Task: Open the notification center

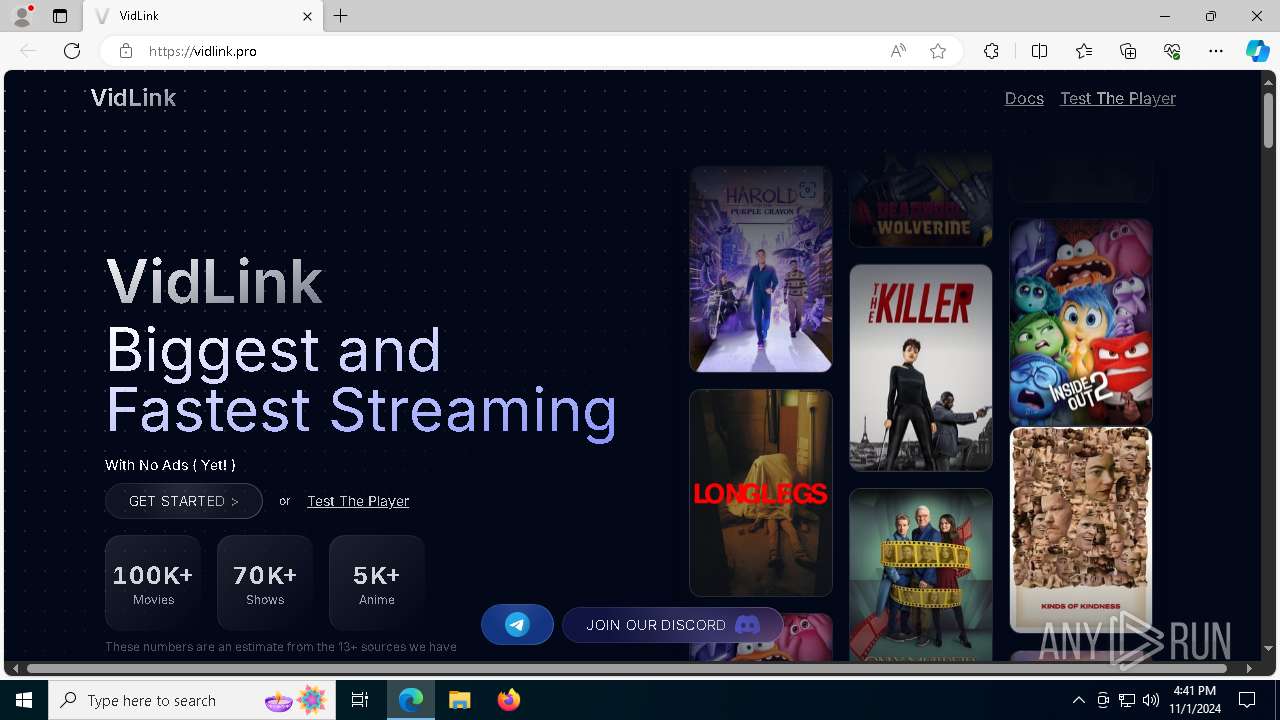Action: 1247,700
